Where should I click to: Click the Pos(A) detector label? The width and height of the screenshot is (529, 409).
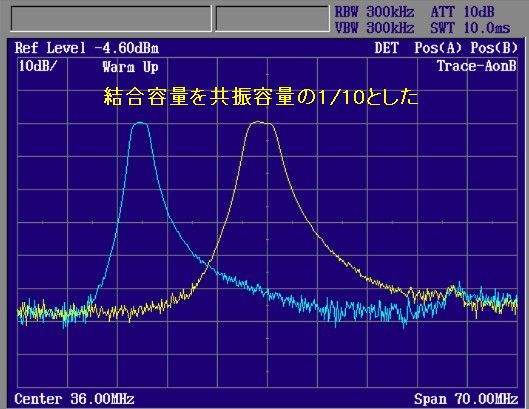pyautogui.click(x=438, y=48)
